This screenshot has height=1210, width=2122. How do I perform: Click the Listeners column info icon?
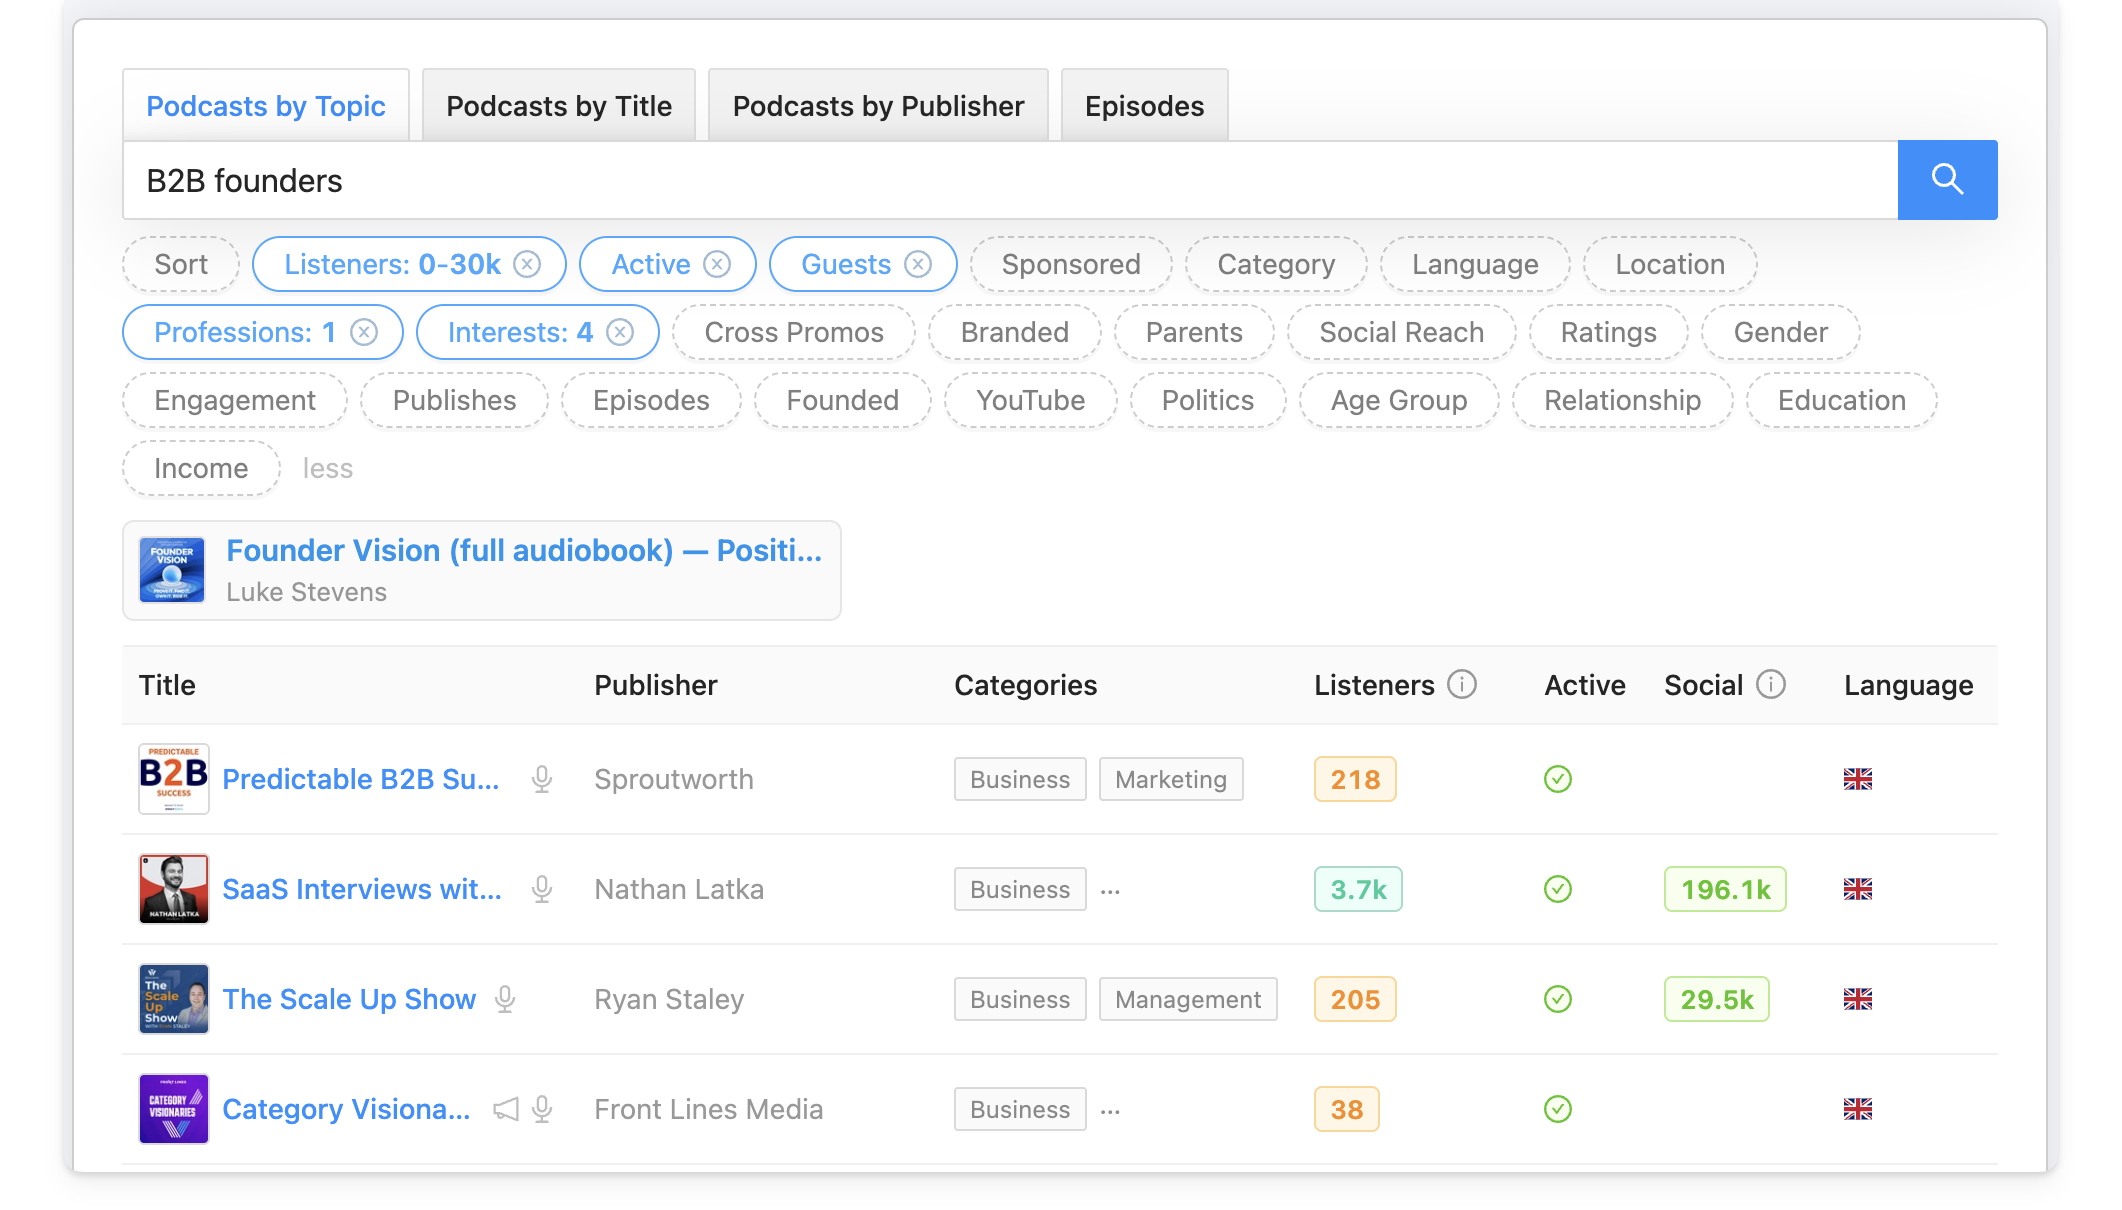1462,684
